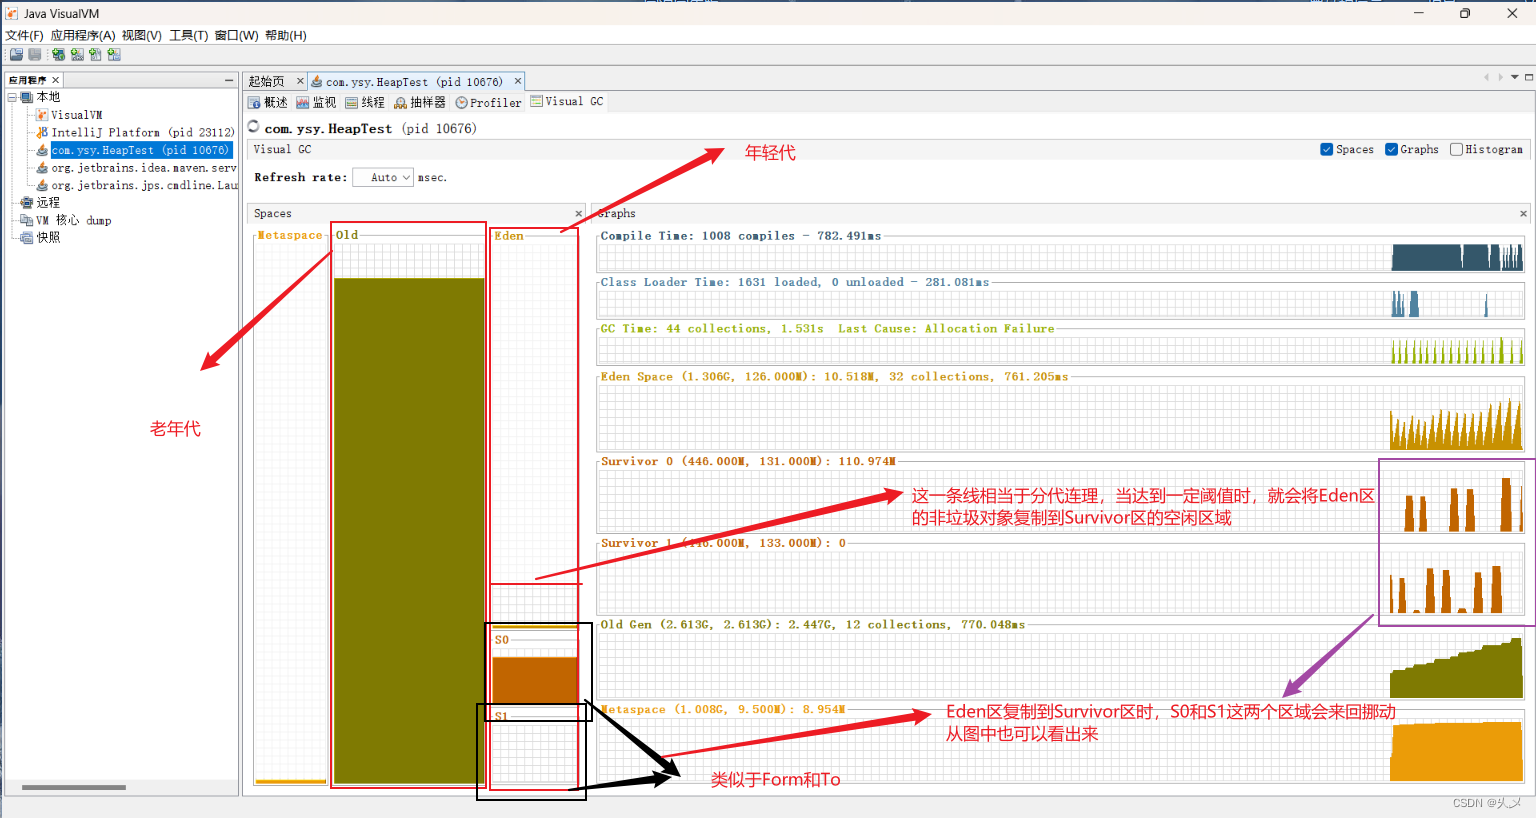Image resolution: width=1536 pixels, height=818 pixels.
Task: Select IntelliJ Platform (pid 23112) in tree
Action: click(143, 132)
